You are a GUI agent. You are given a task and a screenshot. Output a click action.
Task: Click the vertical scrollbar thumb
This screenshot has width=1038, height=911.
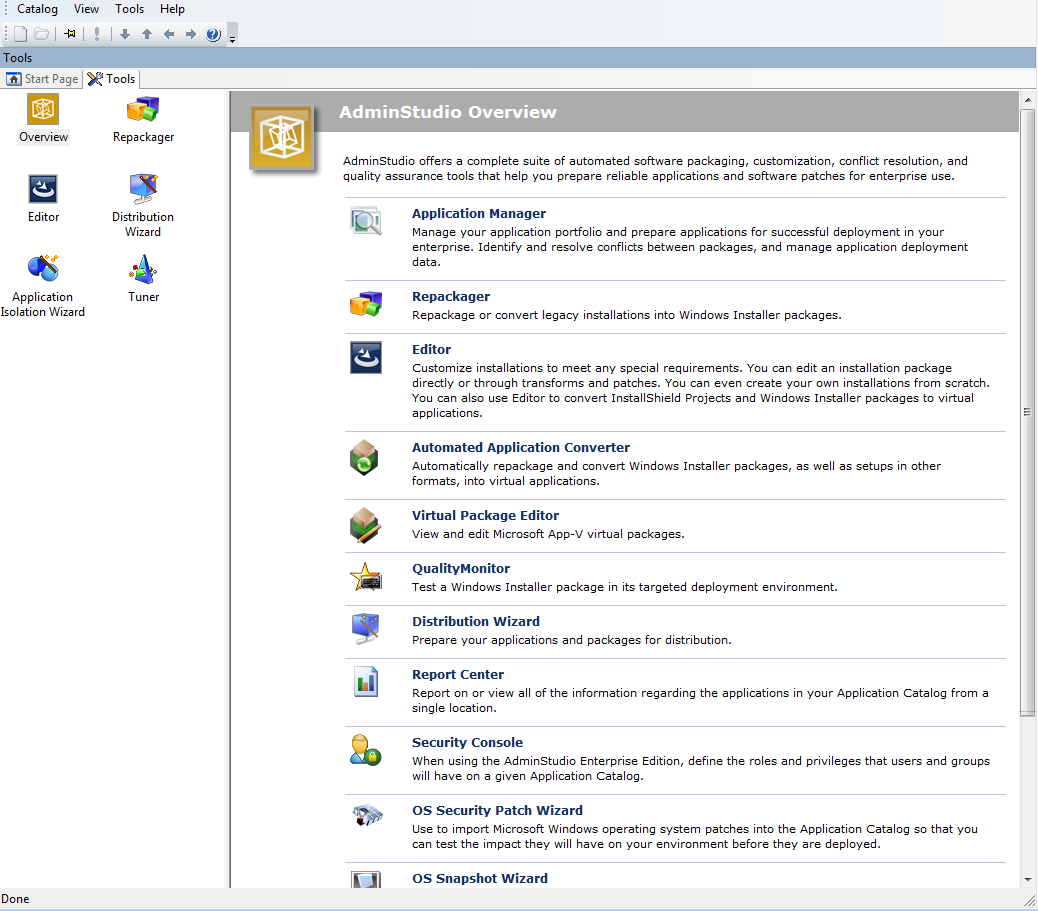1027,412
